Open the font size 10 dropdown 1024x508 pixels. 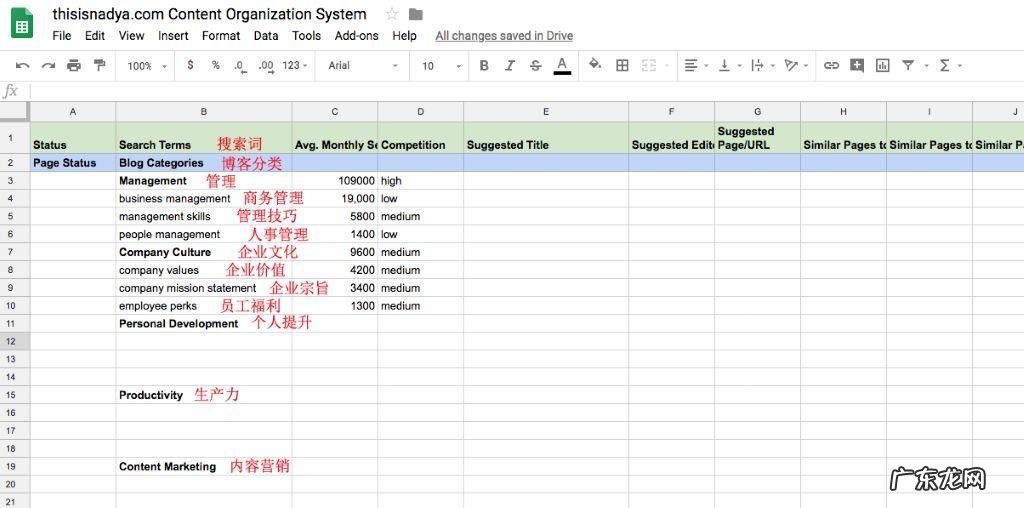click(x=441, y=66)
